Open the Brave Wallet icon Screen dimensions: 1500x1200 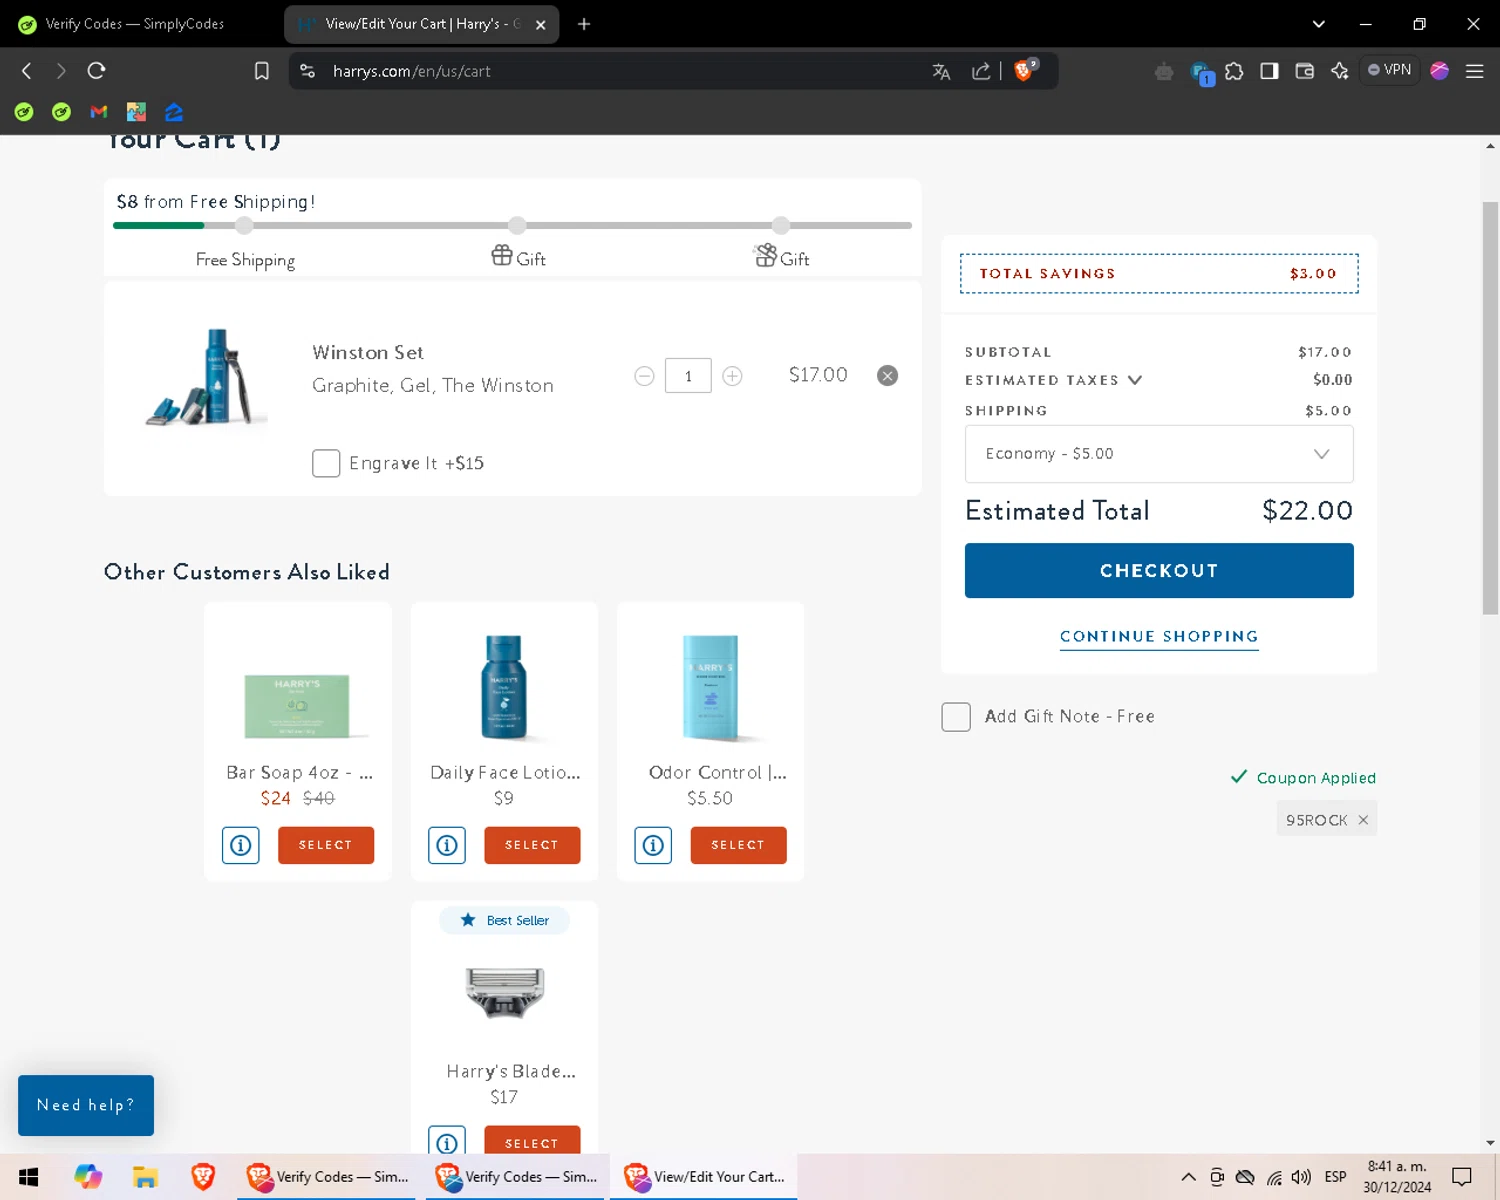point(1304,71)
